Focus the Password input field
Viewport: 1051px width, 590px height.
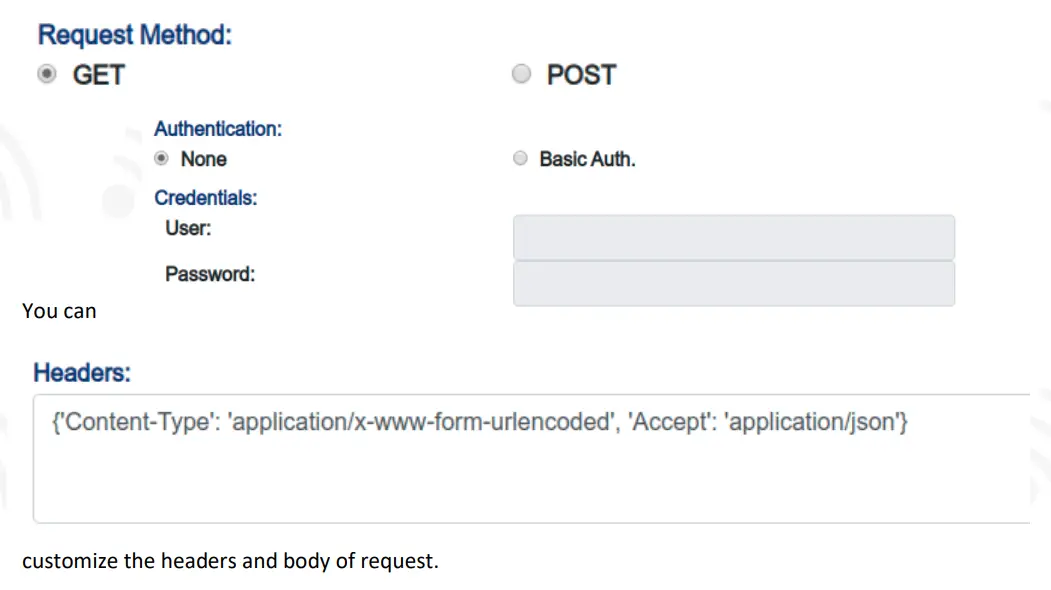(x=733, y=284)
